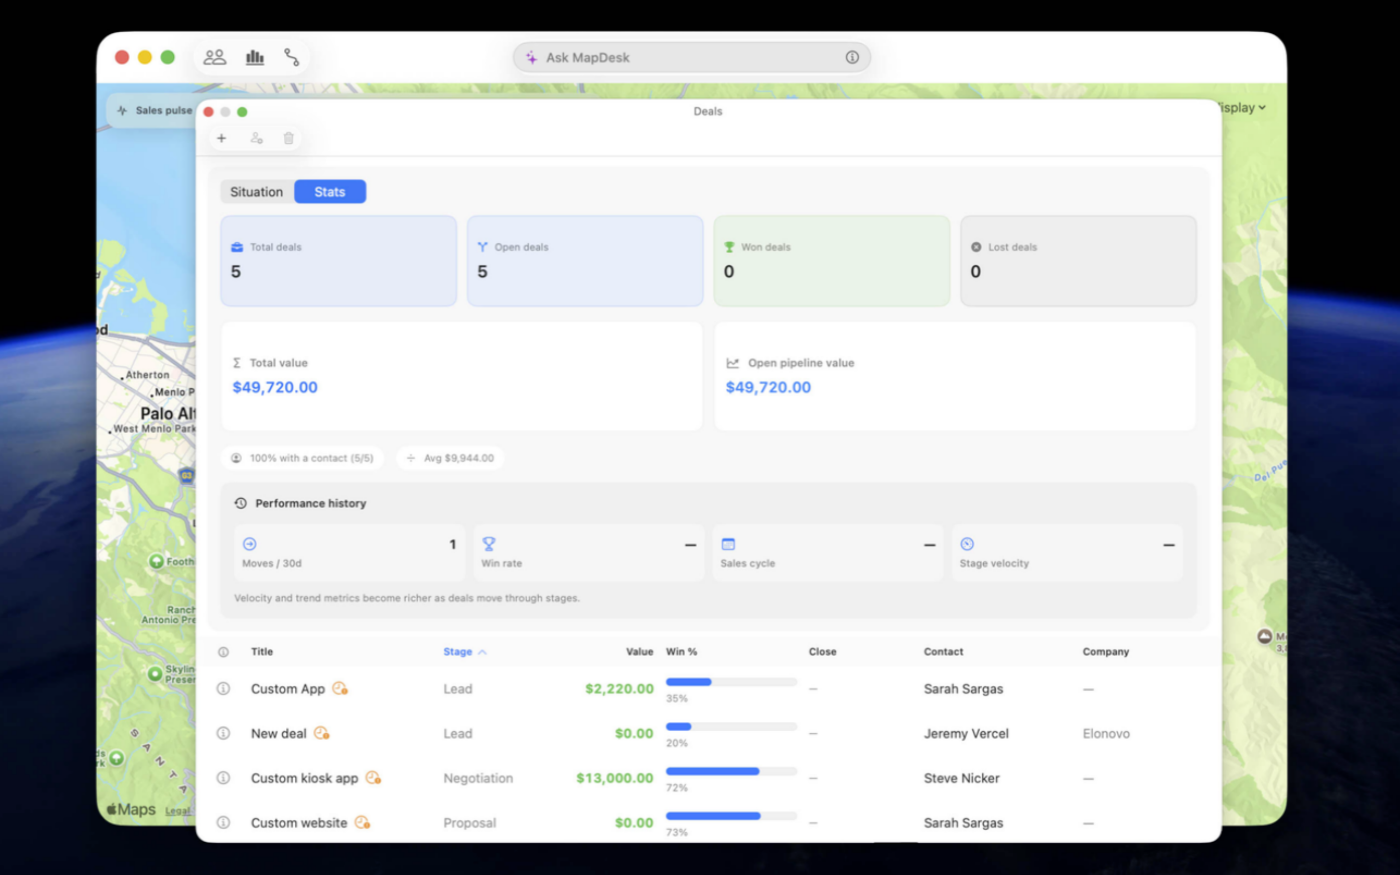Open the Display dropdown on the map window
Screen dimensions: 1400x875
[1243, 107]
